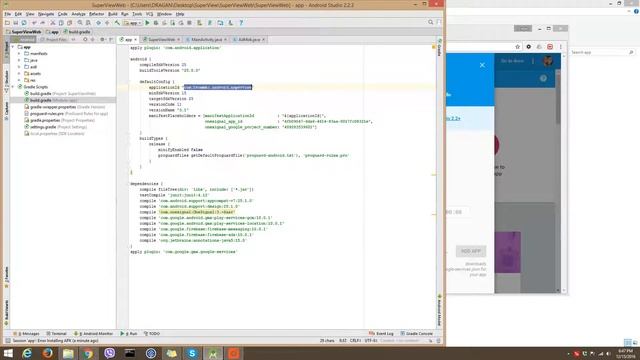Screen dimensions: 640x360
Task: Click the Synchronize toolbar icon
Action: pos(24,23)
